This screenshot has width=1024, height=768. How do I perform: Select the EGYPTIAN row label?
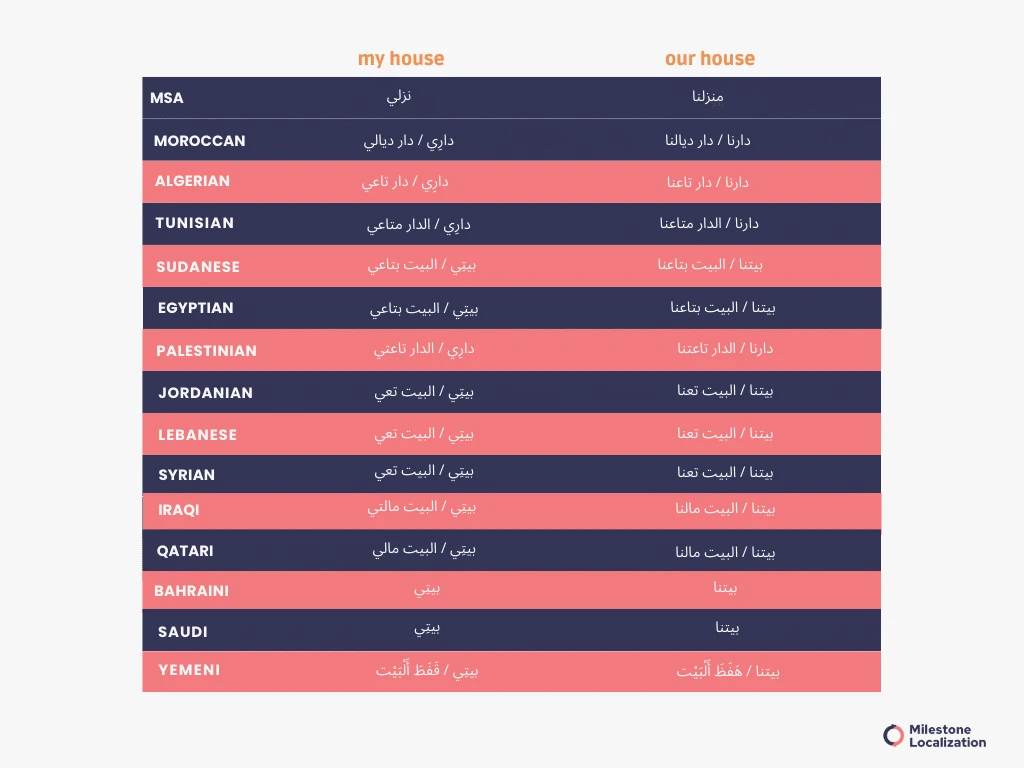195,308
